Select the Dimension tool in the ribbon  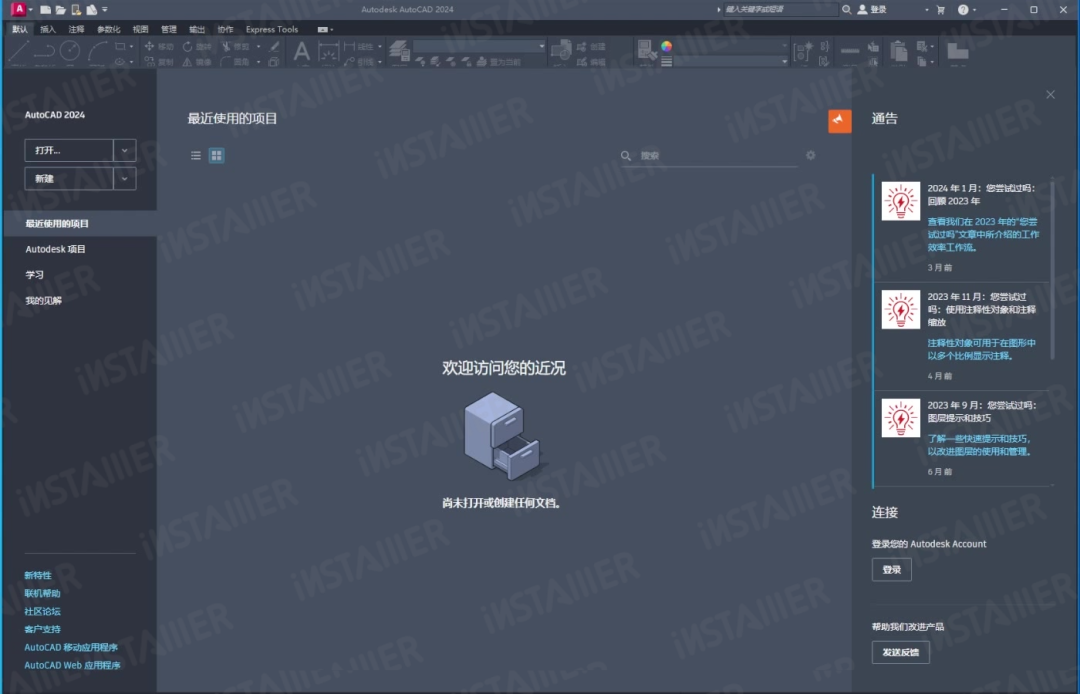click(x=329, y=52)
